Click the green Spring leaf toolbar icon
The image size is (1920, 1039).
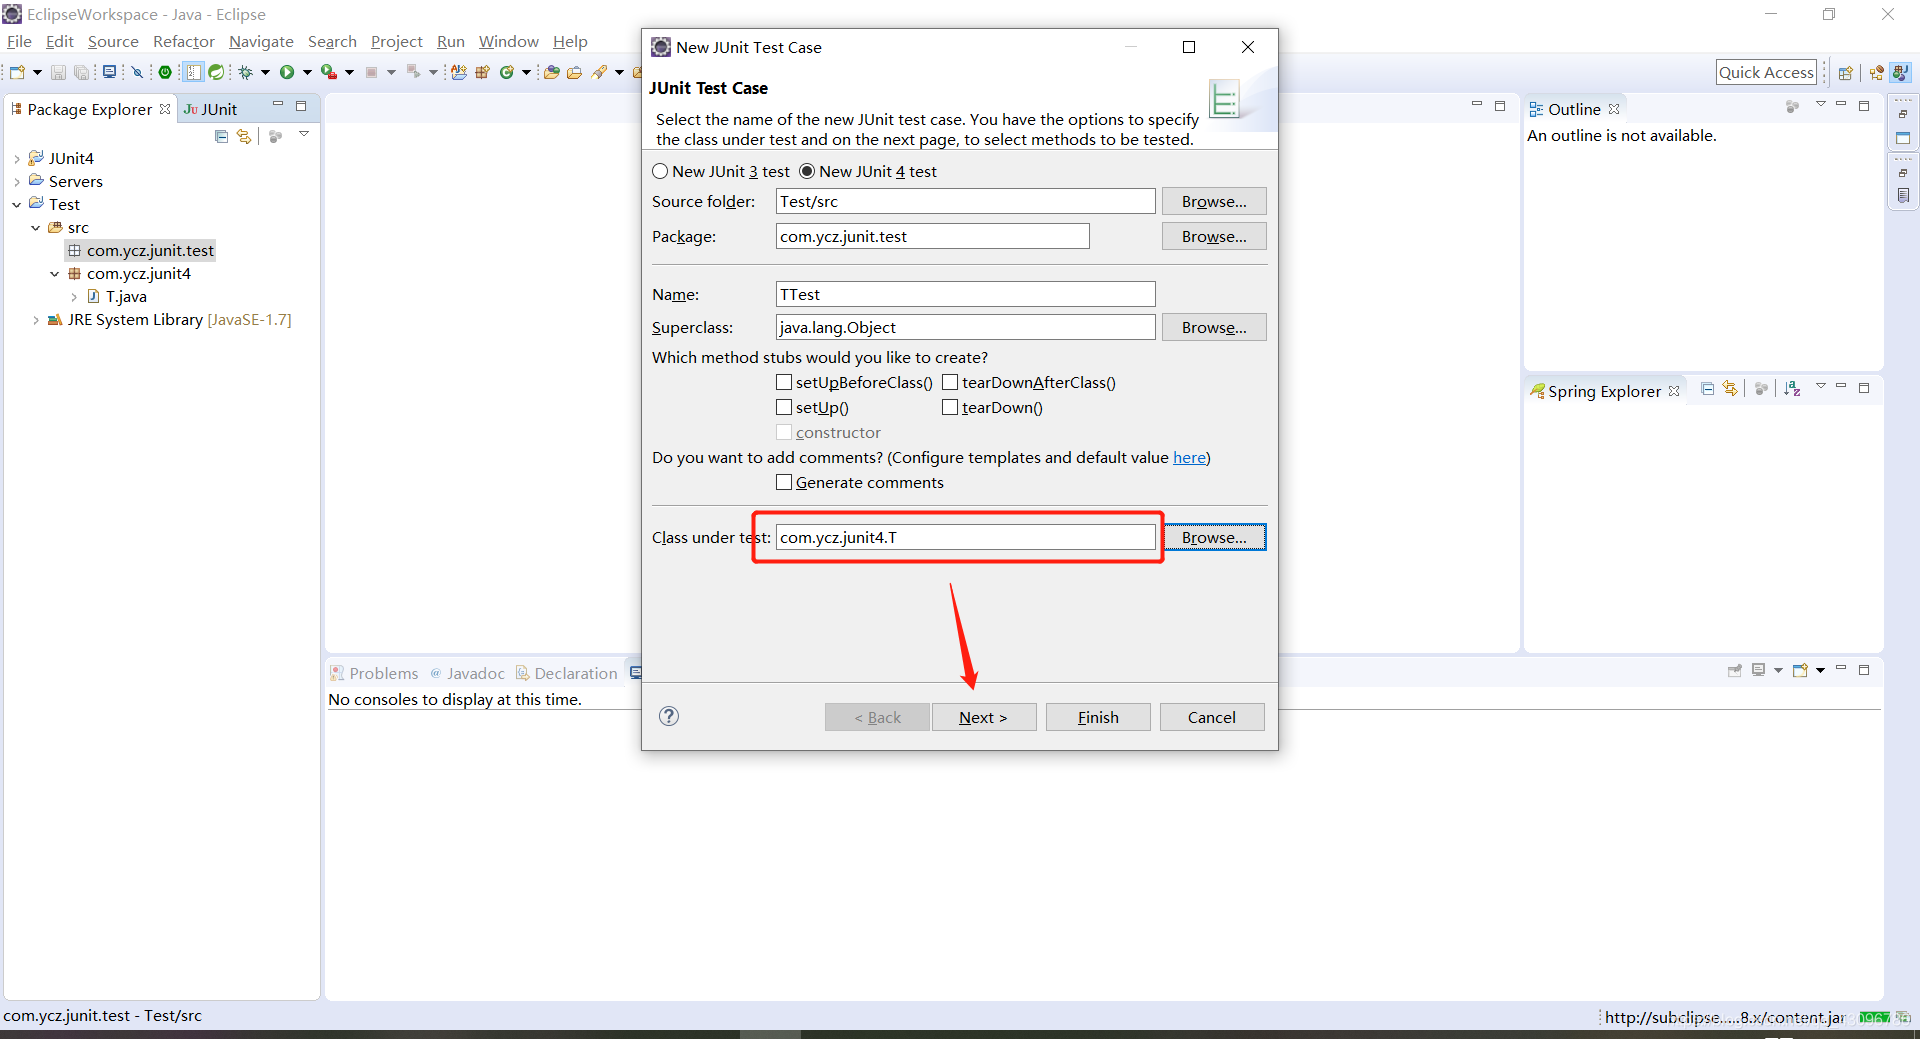point(215,72)
